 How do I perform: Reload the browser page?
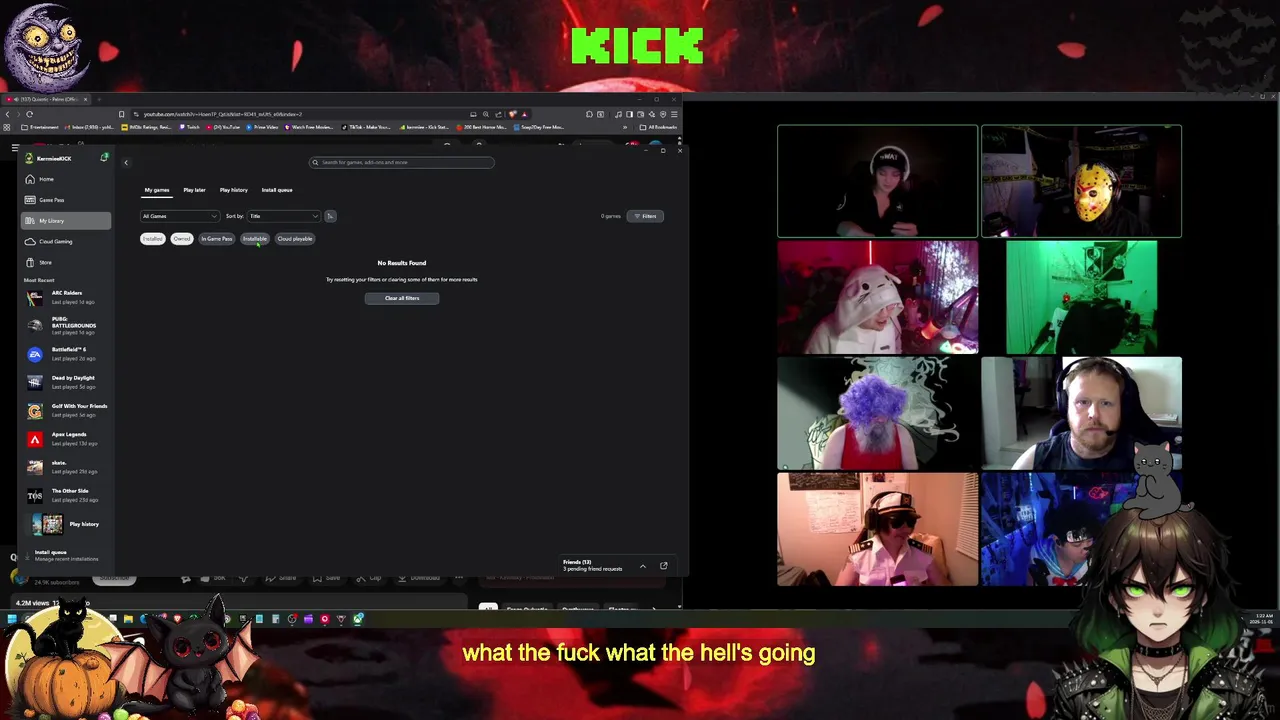[29, 114]
